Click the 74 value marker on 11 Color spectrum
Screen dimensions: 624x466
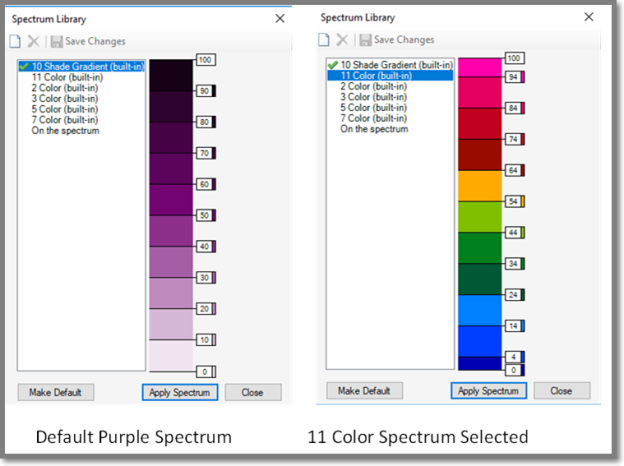pyautogui.click(x=513, y=139)
